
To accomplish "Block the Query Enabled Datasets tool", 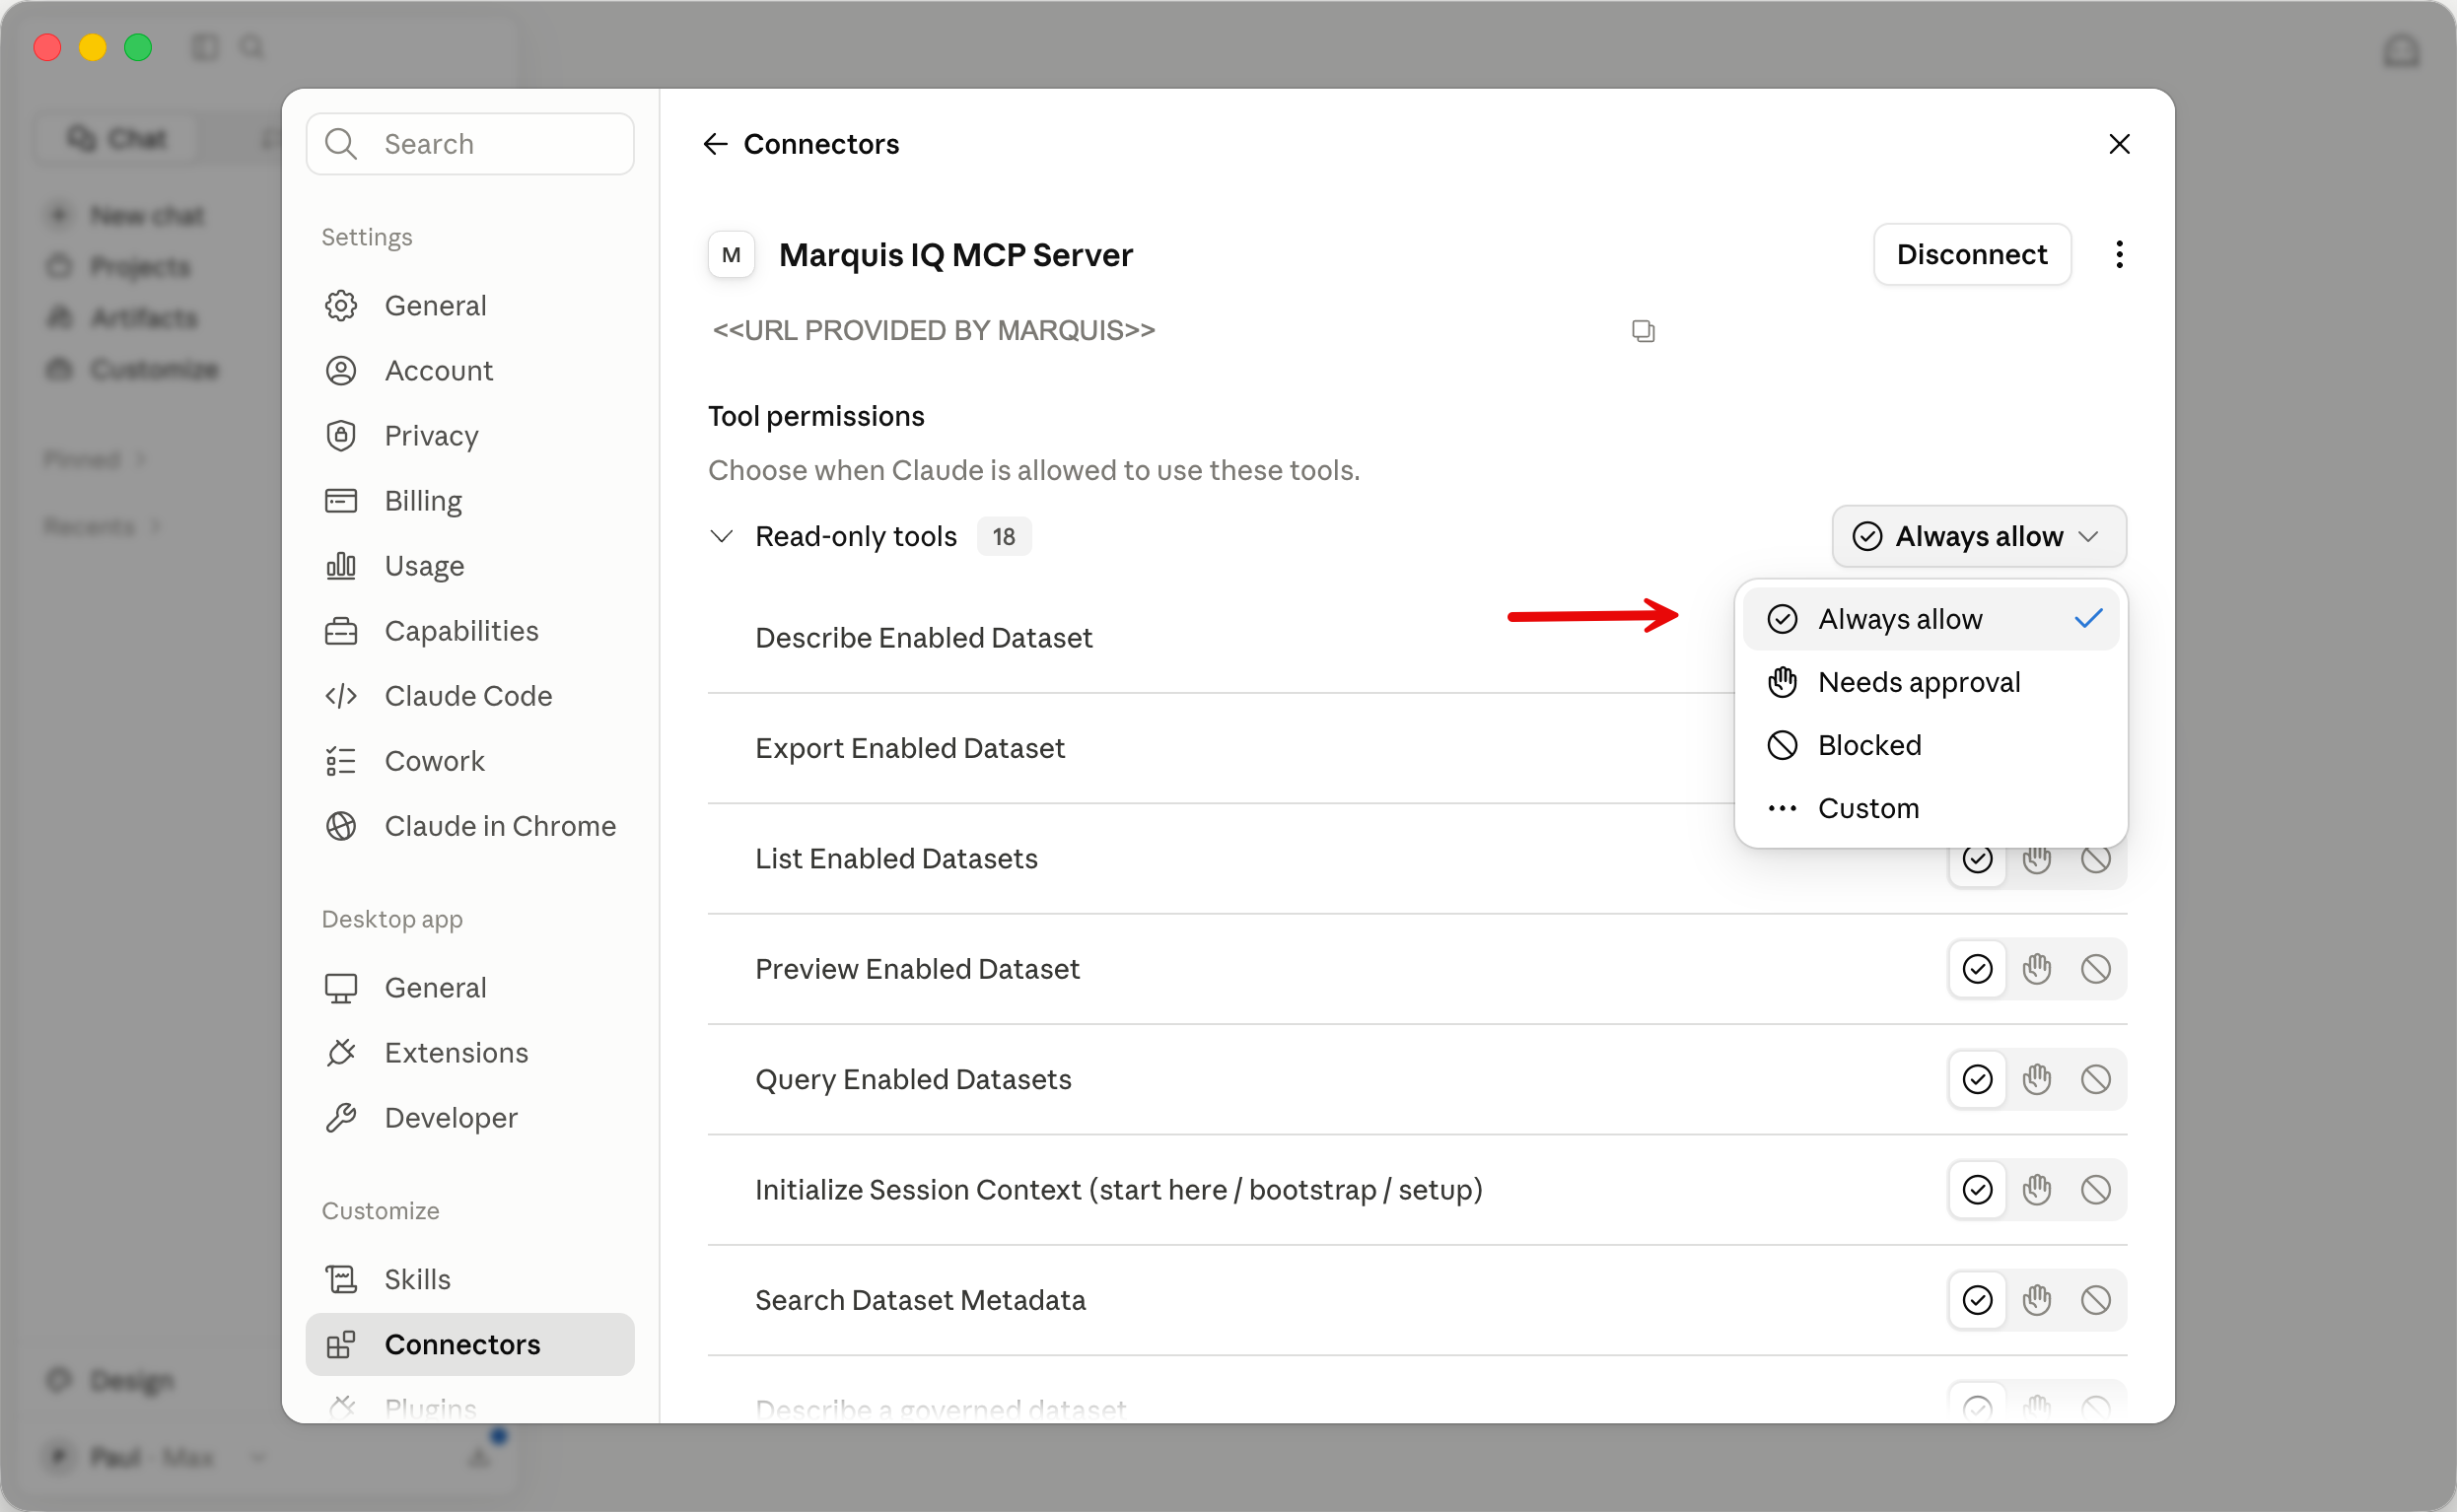I will pyautogui.click(x=2096, y=1079).
